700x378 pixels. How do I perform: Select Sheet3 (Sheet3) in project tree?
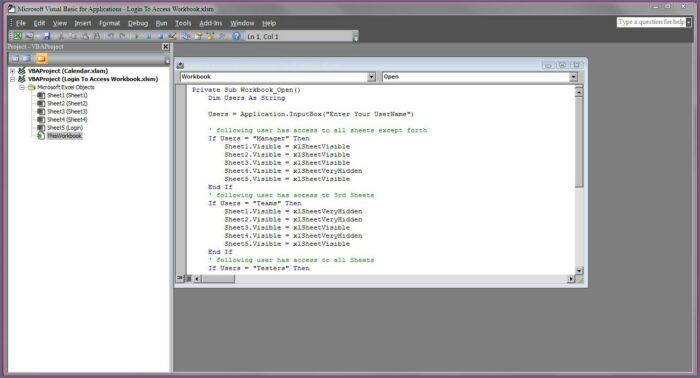click(x=67, y=112)
